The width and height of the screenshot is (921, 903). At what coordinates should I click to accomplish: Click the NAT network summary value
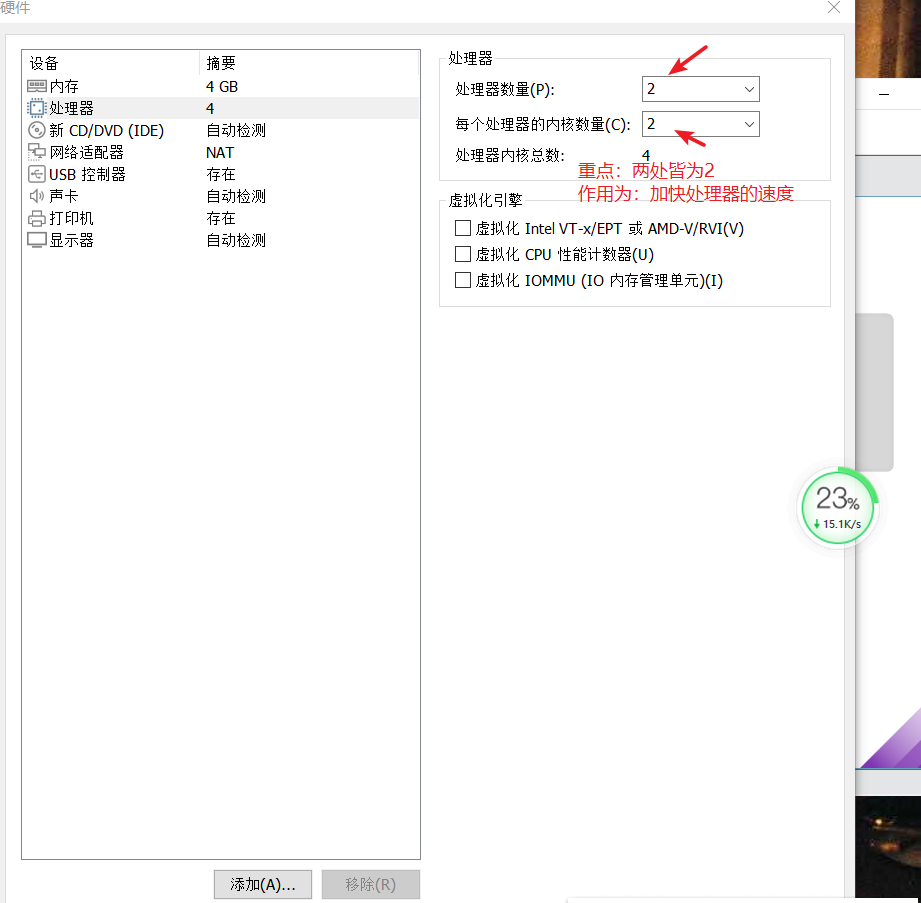tap(220, 153)
